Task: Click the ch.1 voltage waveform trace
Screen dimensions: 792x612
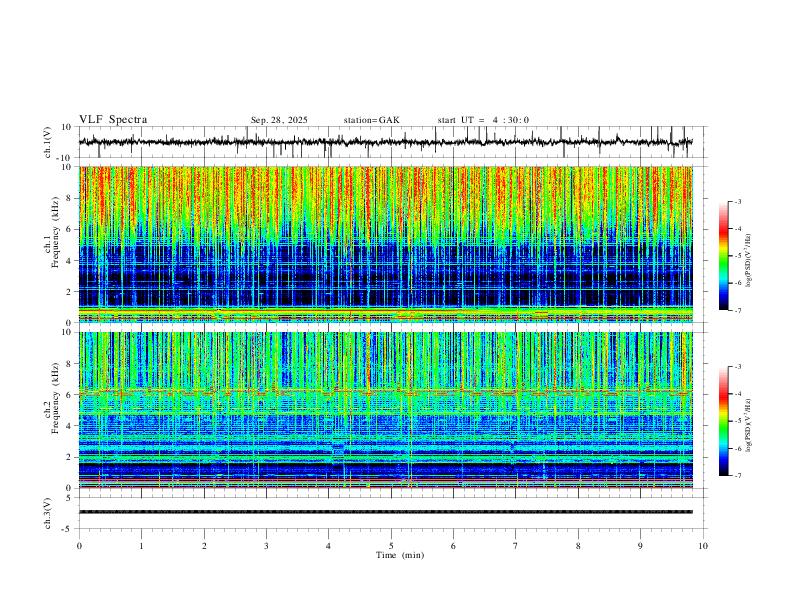Action: pyautogui.click(x=385, y=142)
